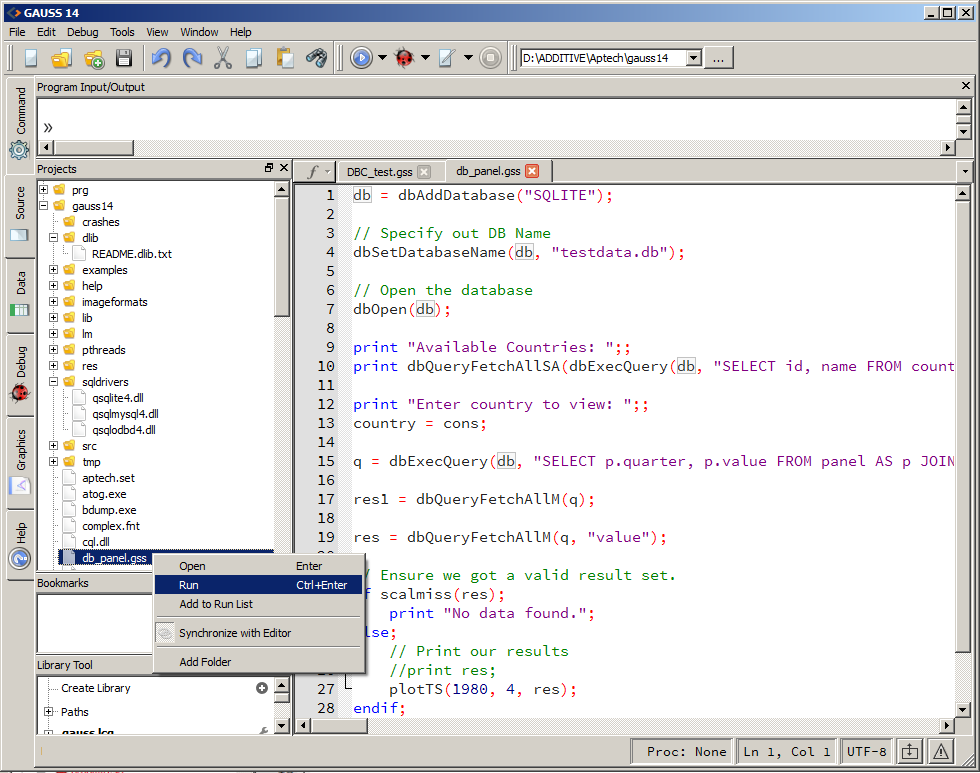
Task: Open the File menu
Action: click(17, 32)
